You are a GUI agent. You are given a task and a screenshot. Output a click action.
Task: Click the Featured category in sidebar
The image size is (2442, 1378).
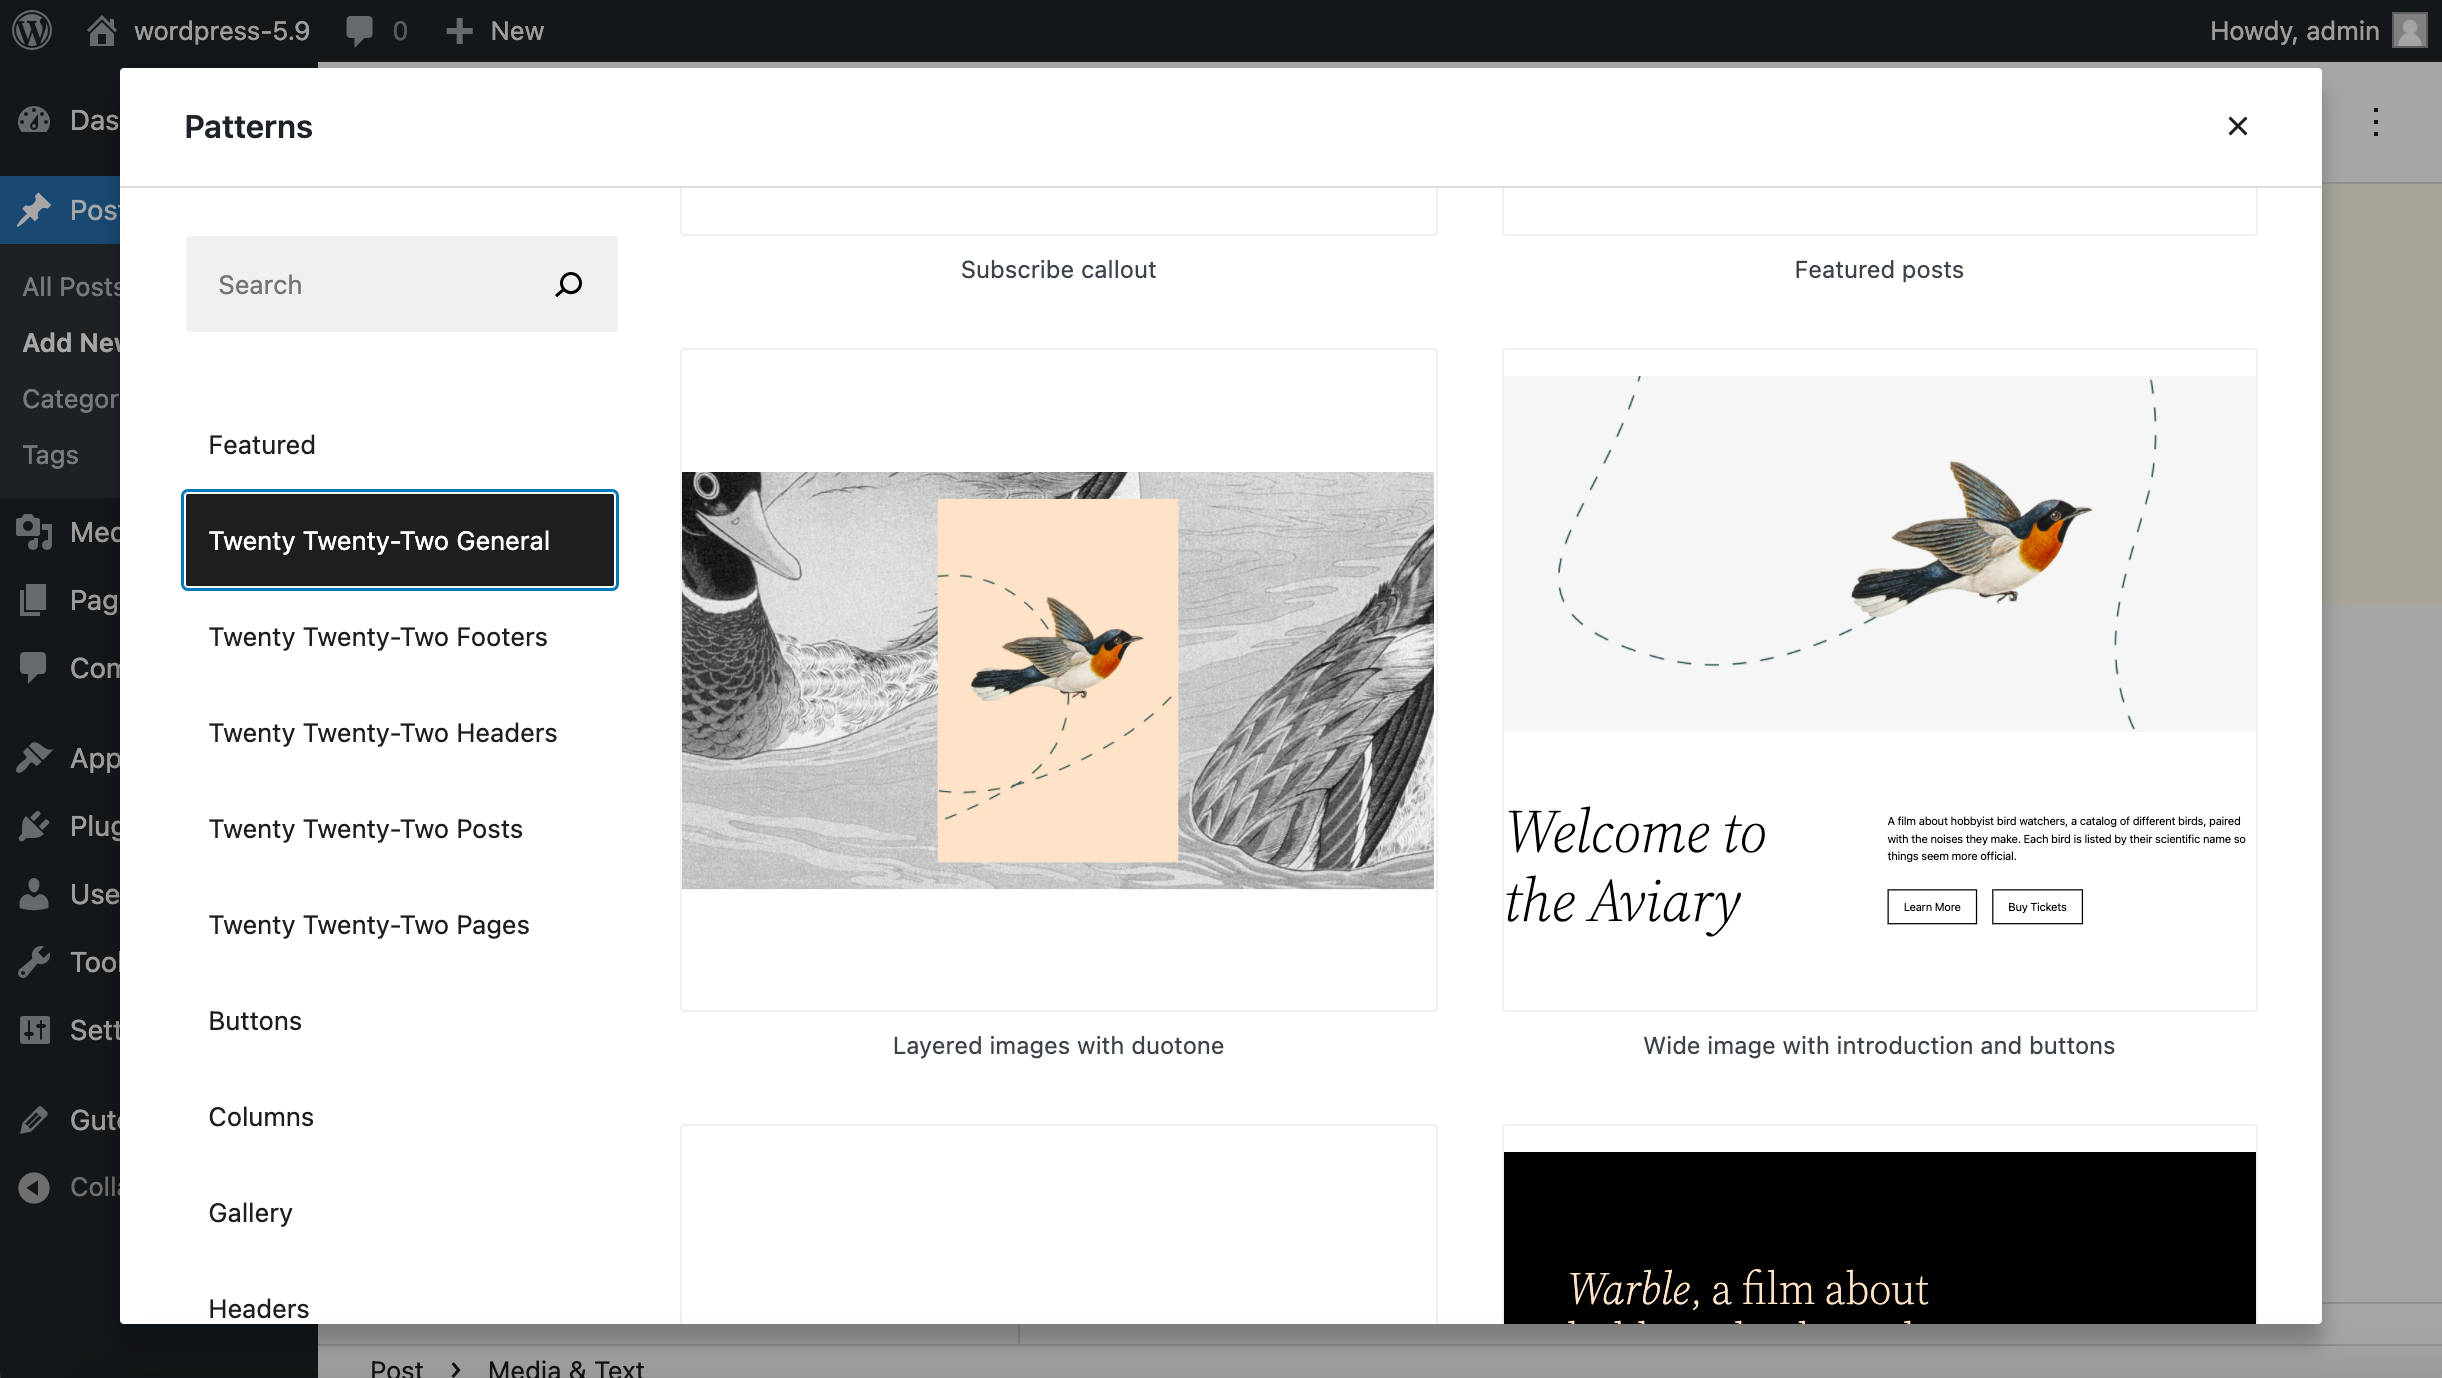pyautogui.click(x=262, y=444)
